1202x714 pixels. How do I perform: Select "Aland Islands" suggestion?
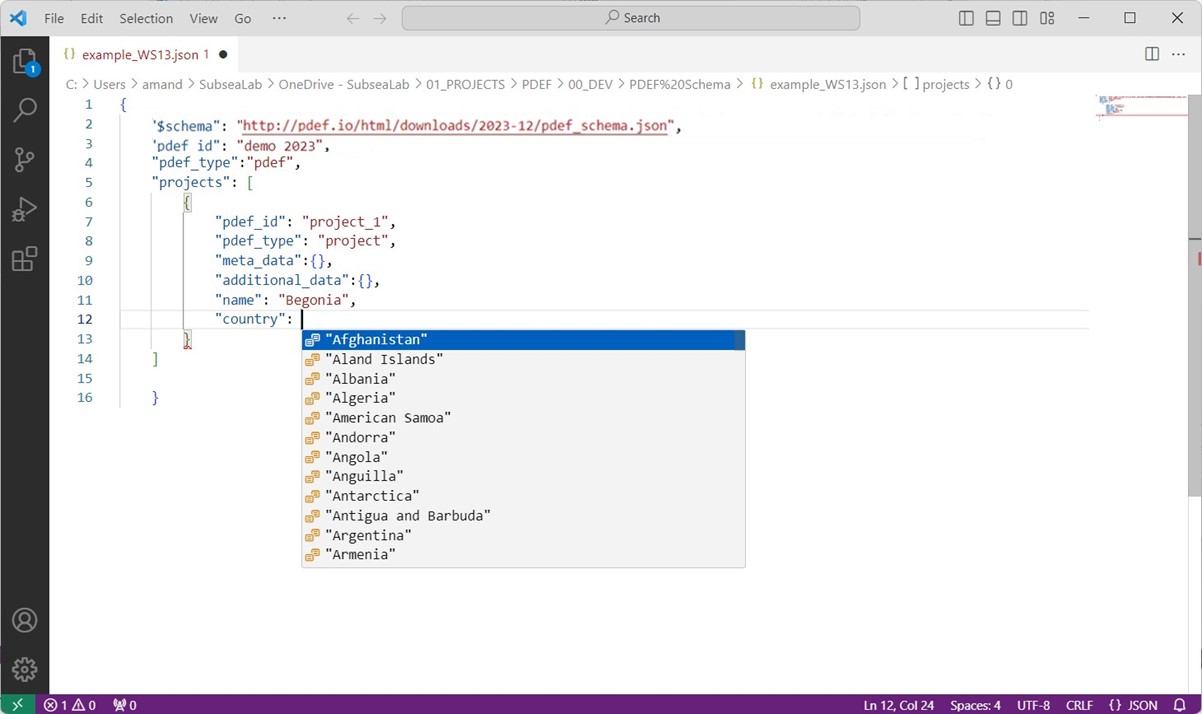tap(523, 359)
